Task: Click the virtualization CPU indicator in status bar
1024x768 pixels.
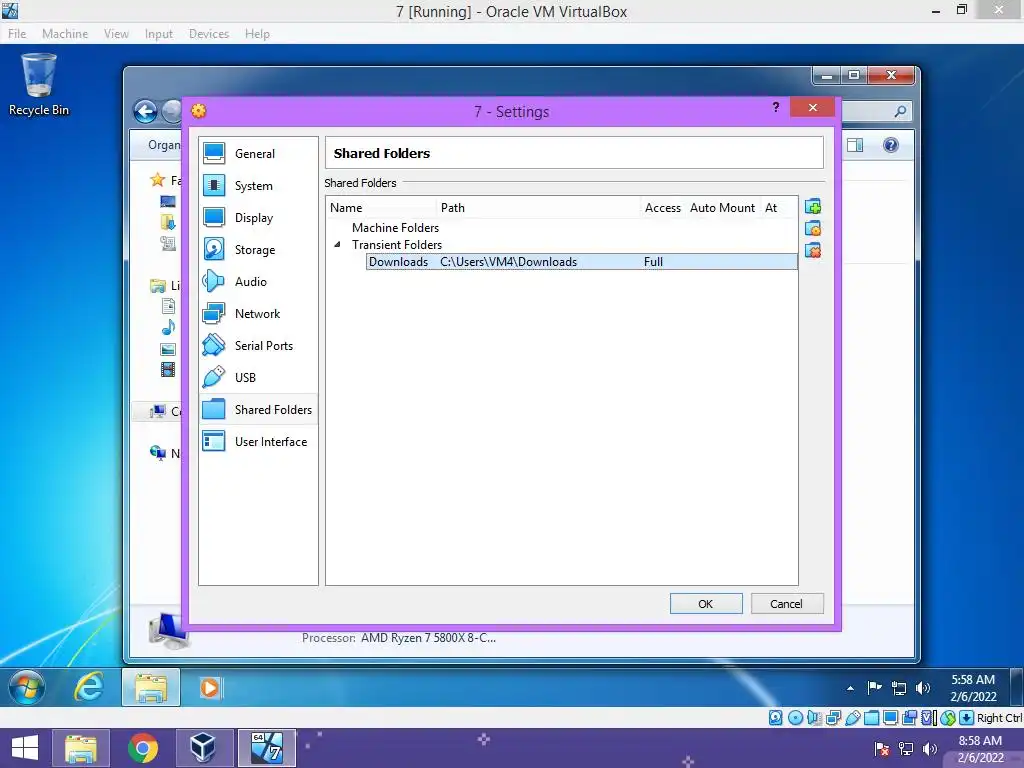Action: (x=929, y=718)
